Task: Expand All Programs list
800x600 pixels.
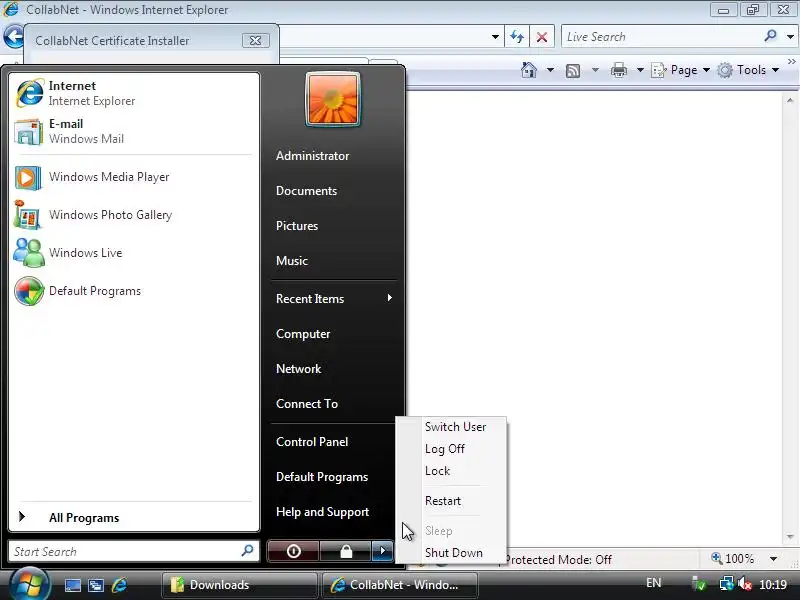Action: pyautogui.click(x=134, y=517)
